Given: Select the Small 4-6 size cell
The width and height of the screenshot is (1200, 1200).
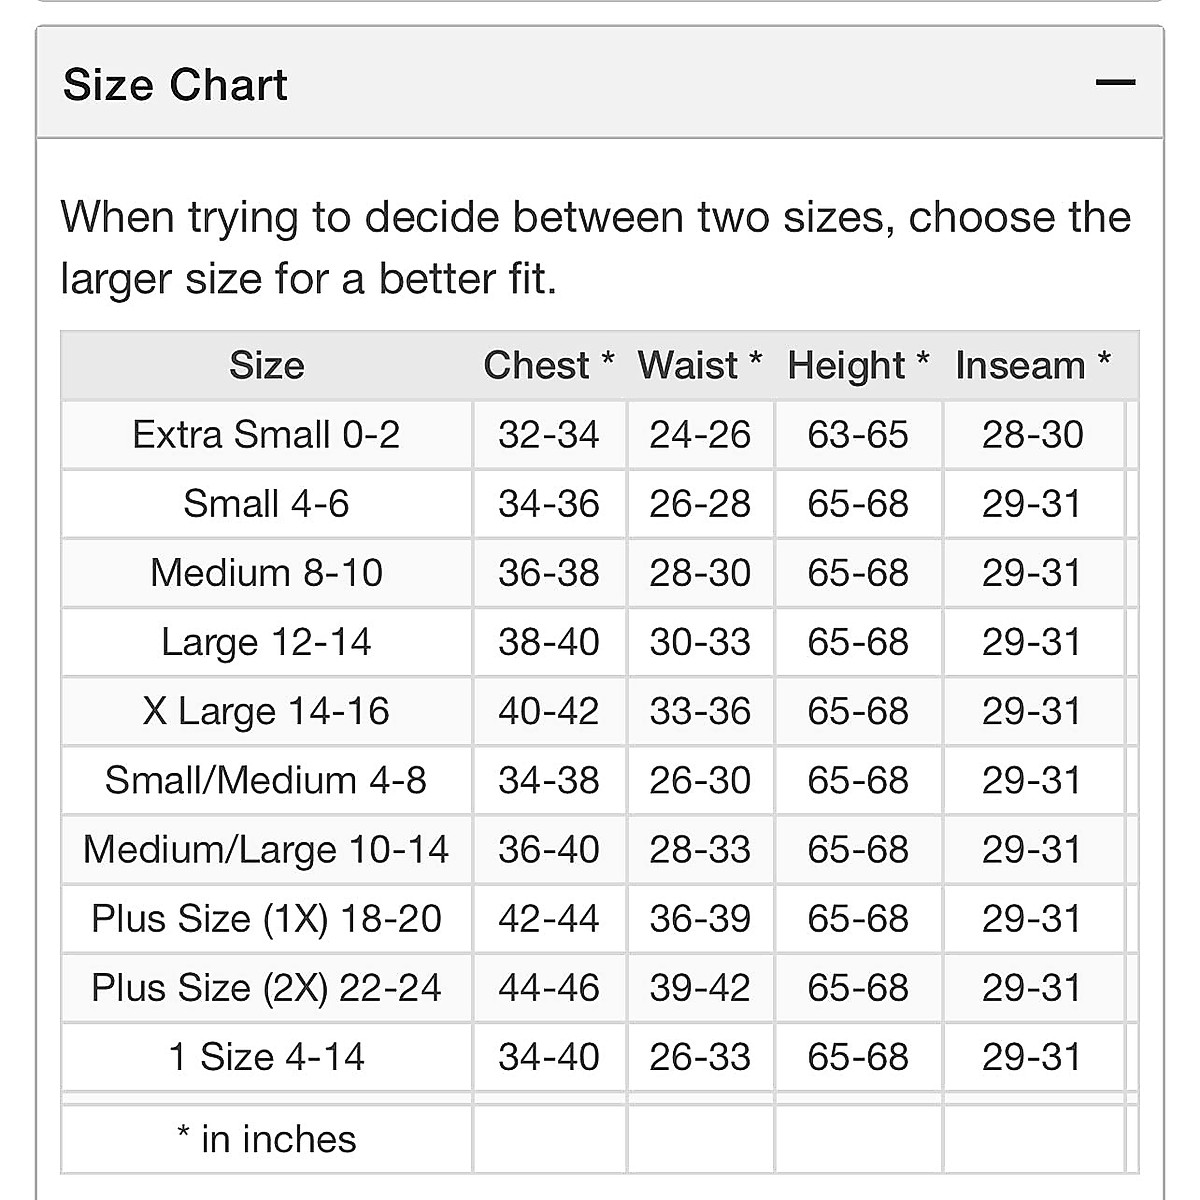Looking at the screenshot, I should click(x=266, y=504).
